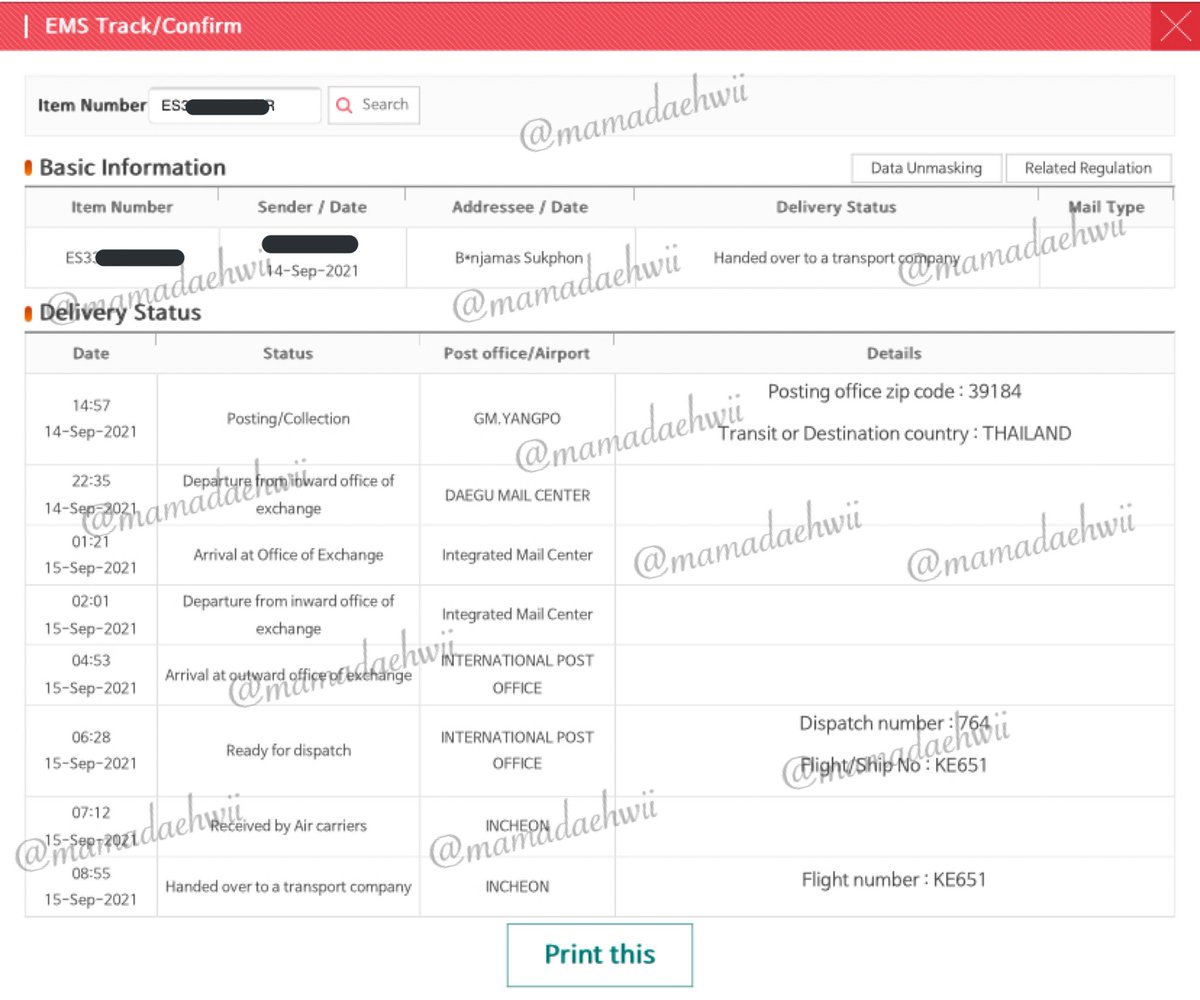Select 'Posting office zip code : 39184' text
The height and width of the screenshot is (1000, 1200).
click(x=895, y=392)
